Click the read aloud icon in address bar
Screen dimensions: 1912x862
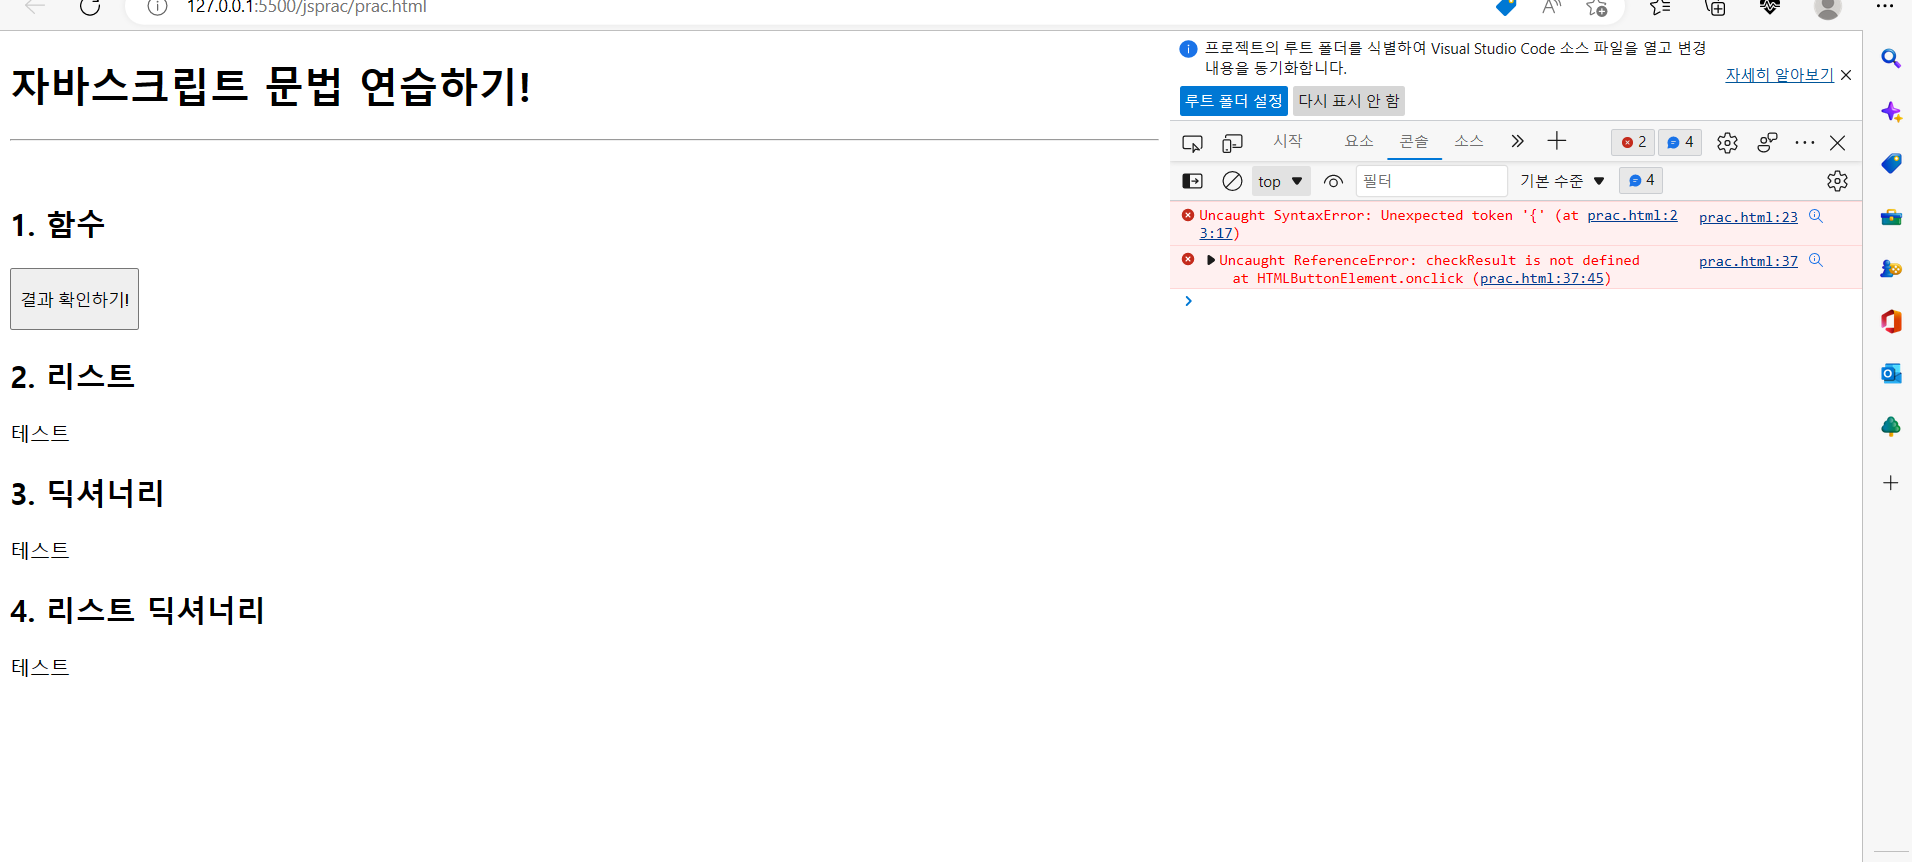tap(1551, 7)
